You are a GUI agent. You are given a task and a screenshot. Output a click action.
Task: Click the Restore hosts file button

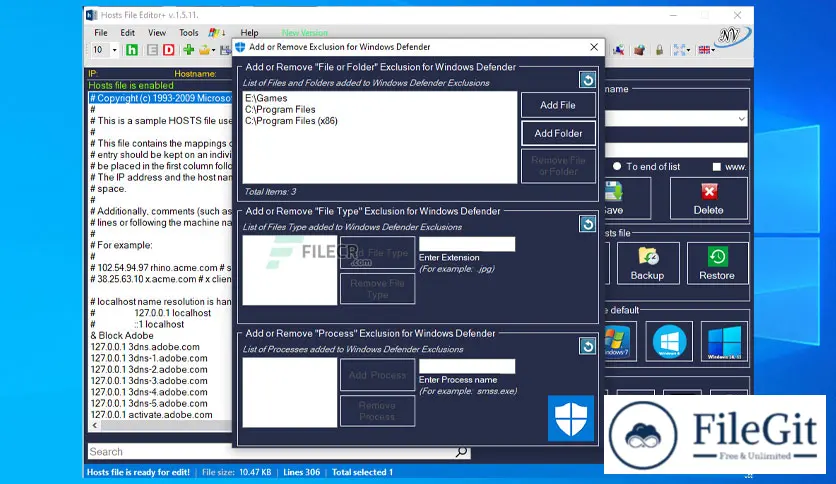click(717, 263)
